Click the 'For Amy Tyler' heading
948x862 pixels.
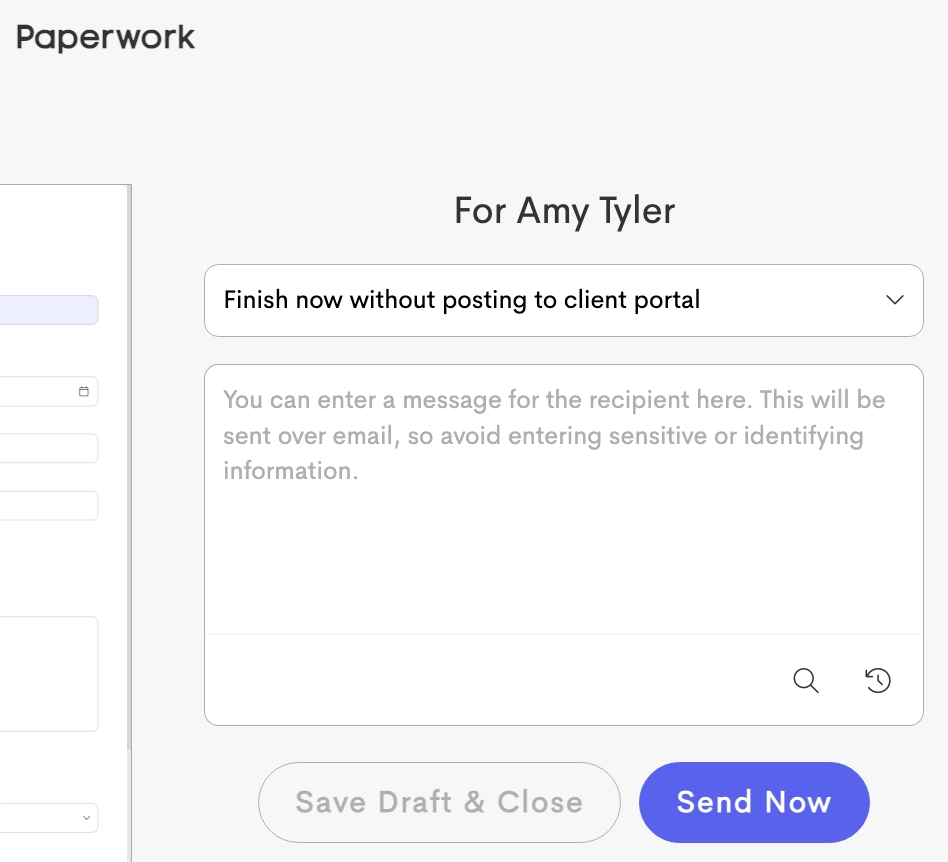point(564,211)
